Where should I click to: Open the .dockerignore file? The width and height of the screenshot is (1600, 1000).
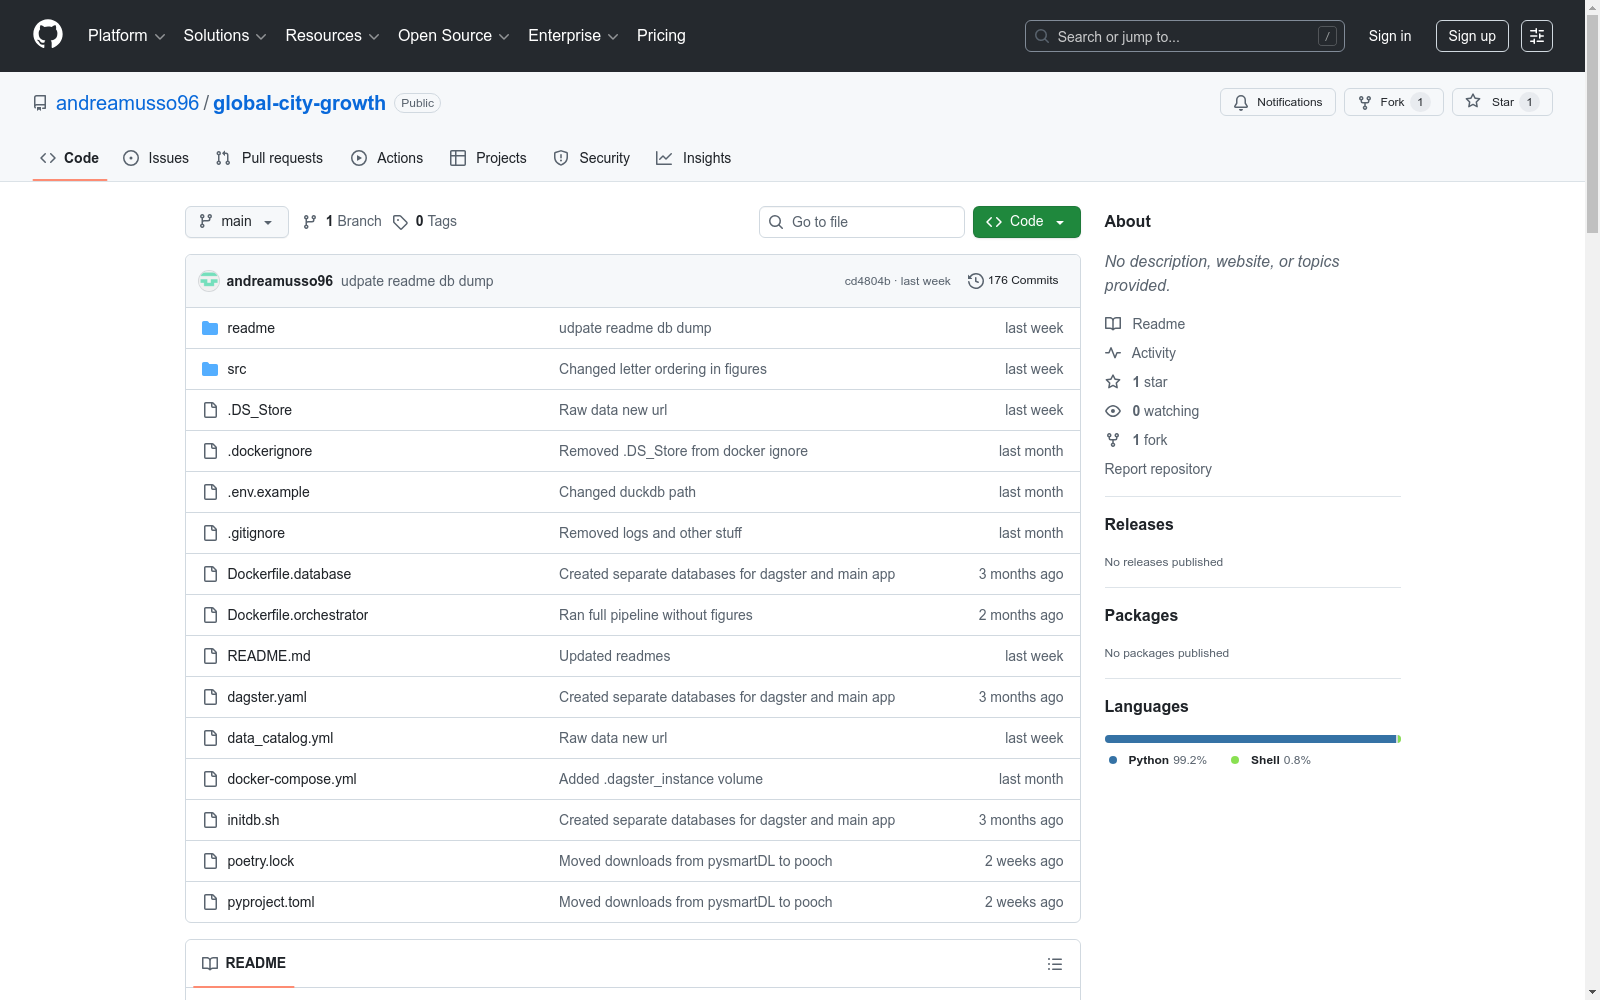[x=270, y=451]
